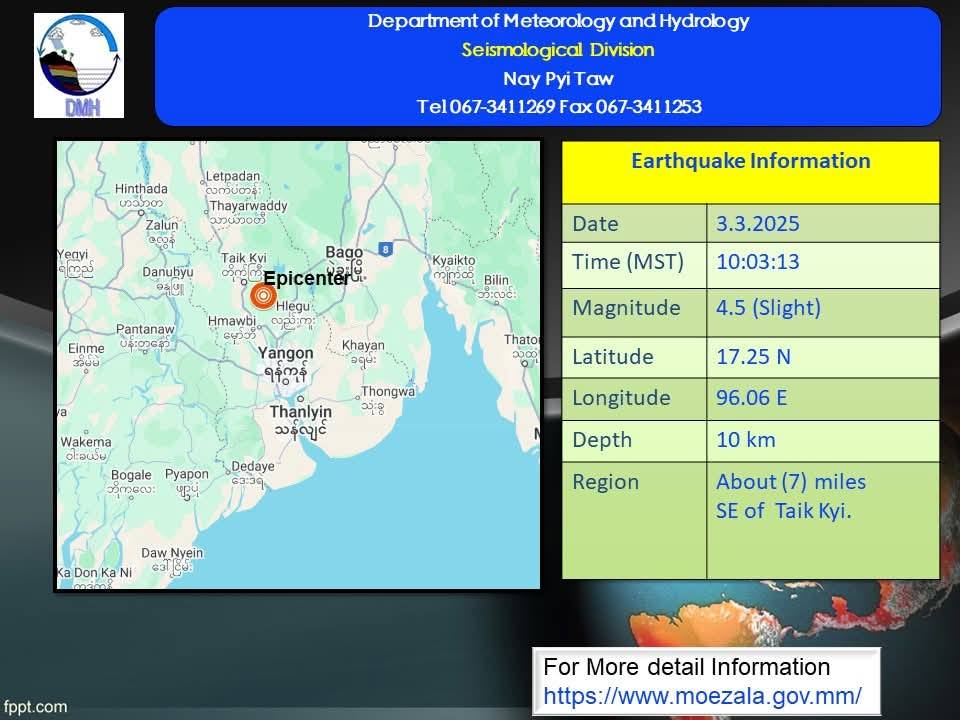Viewport: 960px width, 720px height.
Task: Open the moezala.gov.mm website link
Action: coord(702,696)
